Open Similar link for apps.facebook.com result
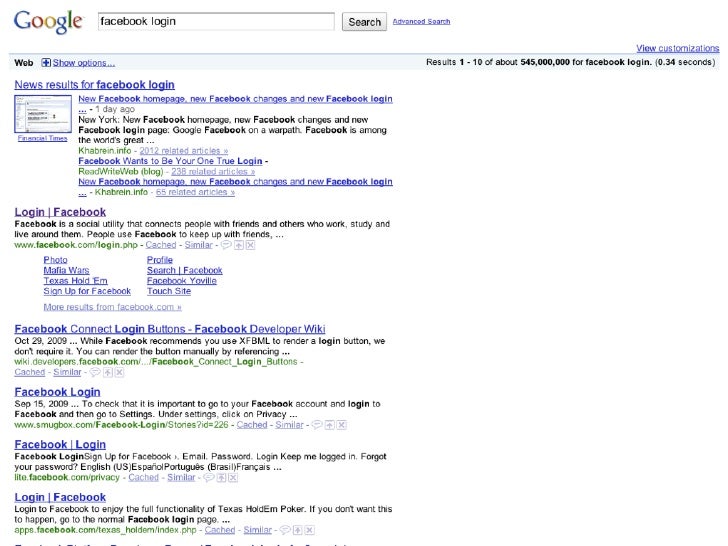The width and height of the screenshot is (728, 546). (258, 530)
